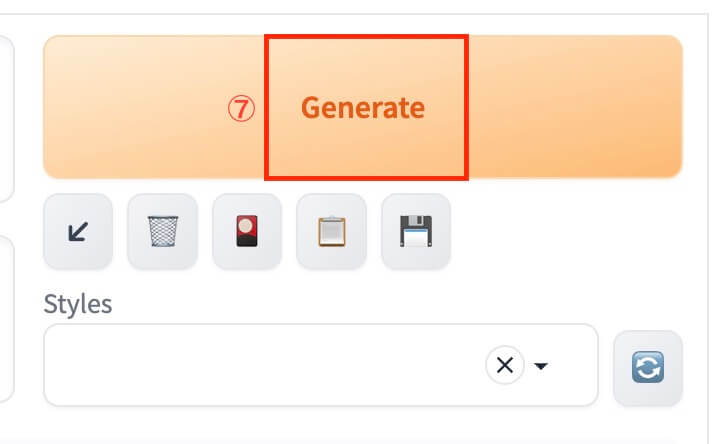Apply selected styles with the clipboard icon
This screenshot has width=723, height=444.
pos(331,231)
